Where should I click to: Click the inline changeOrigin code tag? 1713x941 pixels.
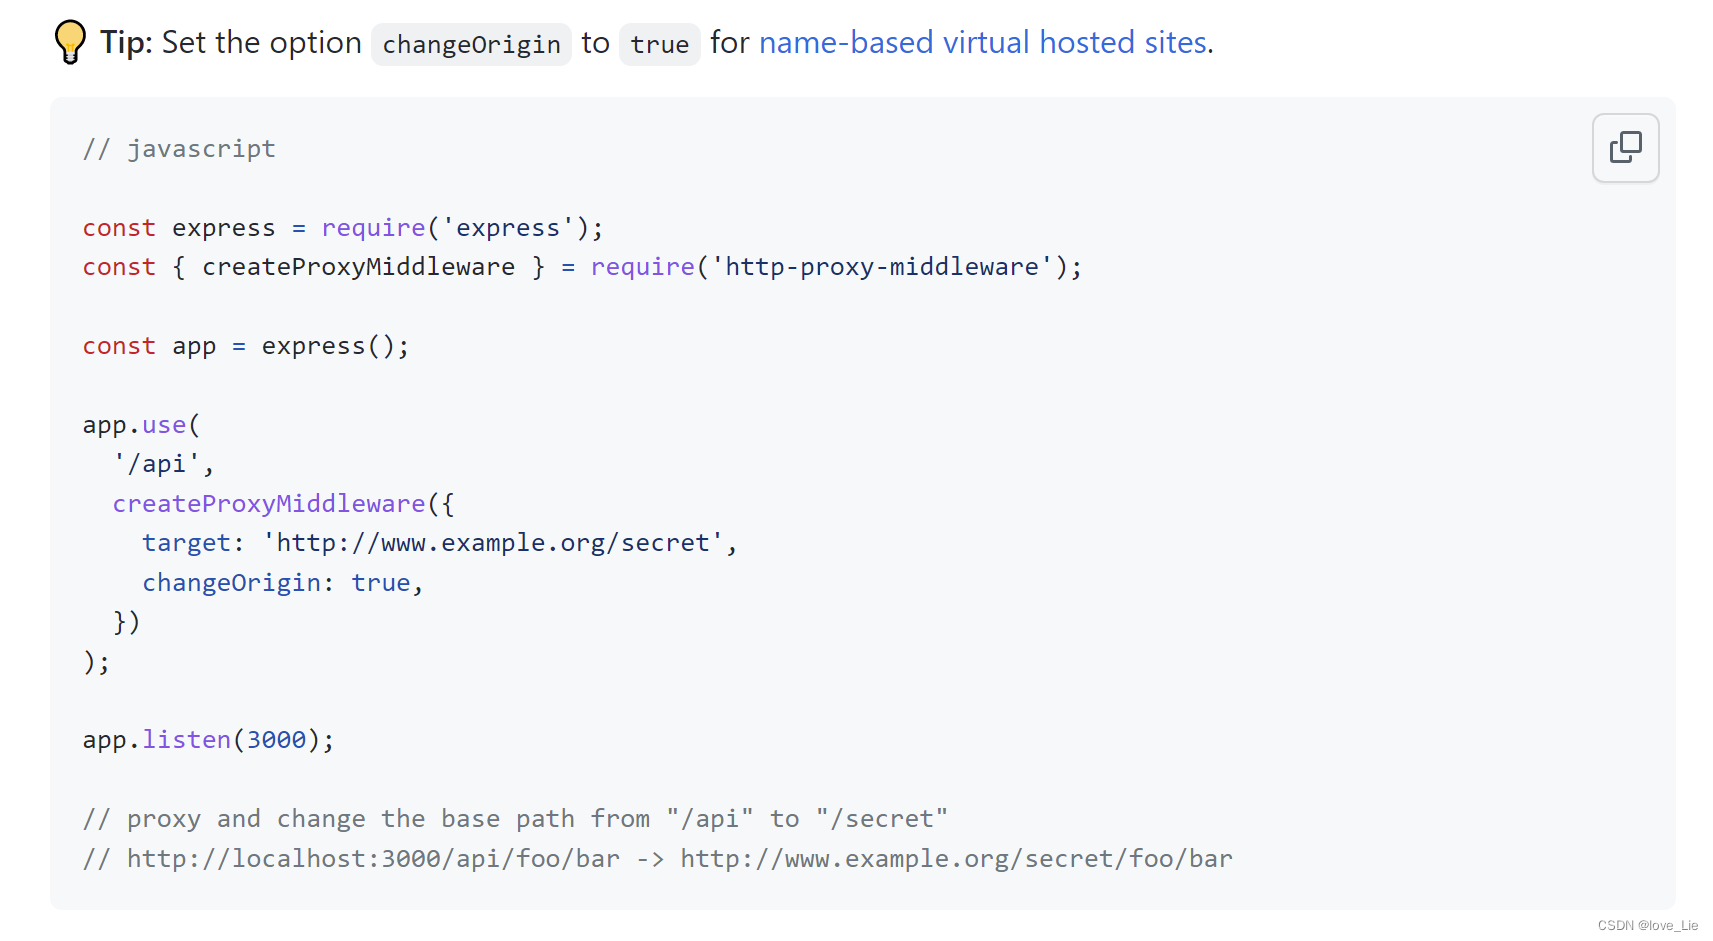(x=471, y=45)
